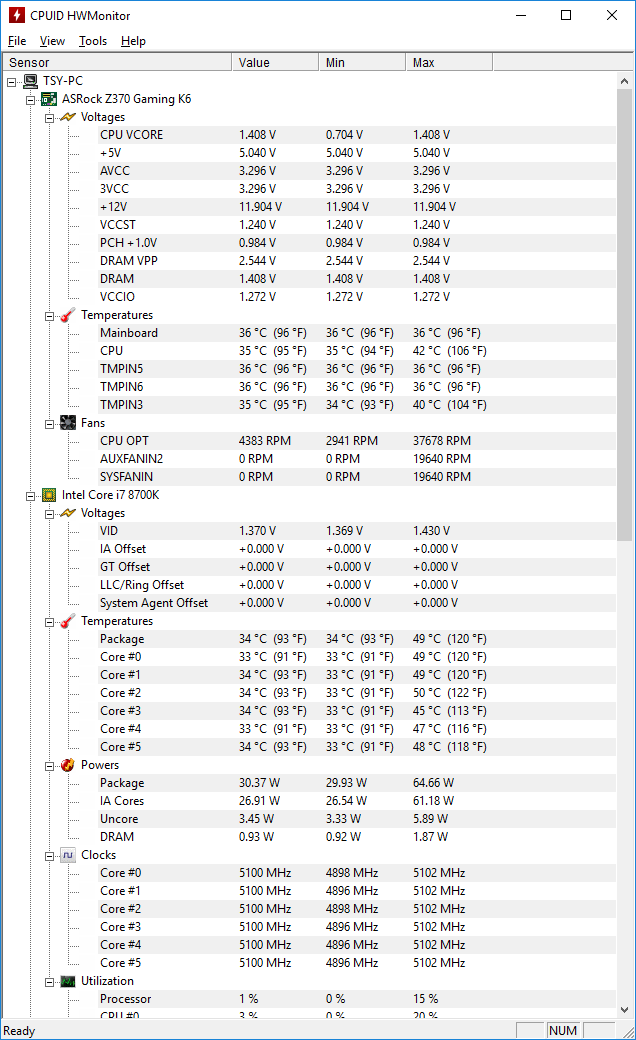The image size is (636, 1040).
Task: Collapse the Fans section
Action: point(49,423)
